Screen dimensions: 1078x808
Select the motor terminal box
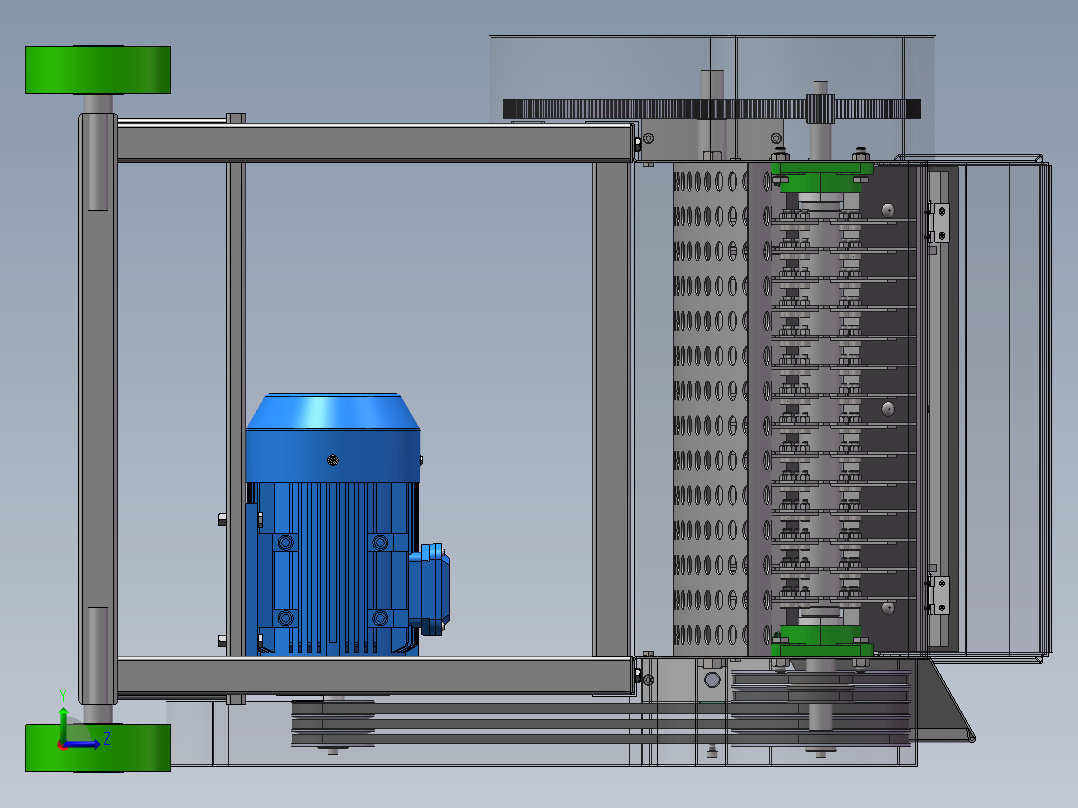(x=430, y=589)
